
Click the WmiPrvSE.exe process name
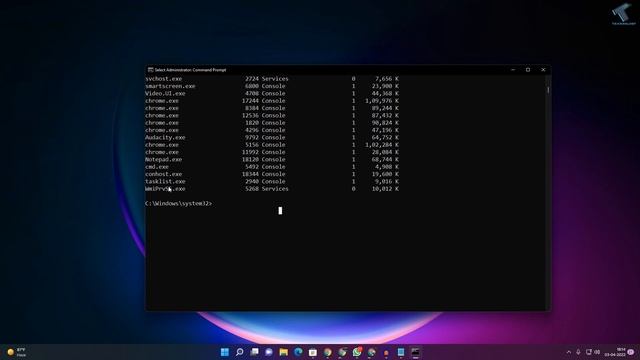pyautogui.click(x=165, y=189)
